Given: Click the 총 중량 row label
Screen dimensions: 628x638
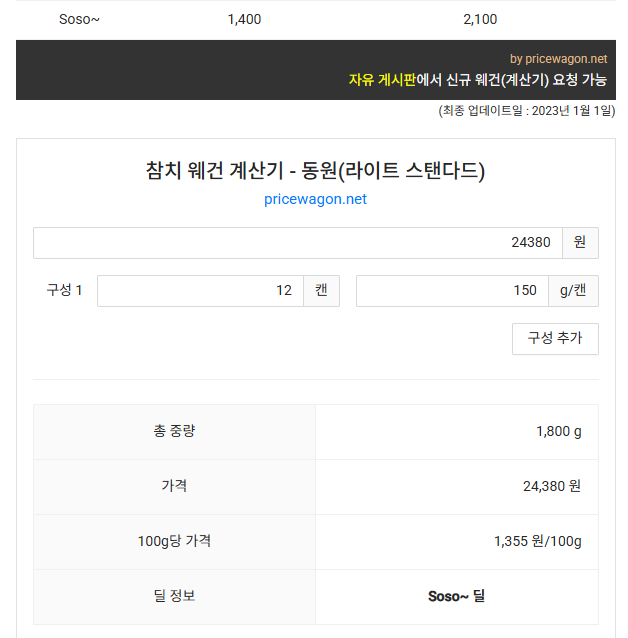Looking at the screenshot, I should click(x=174, y=431).
